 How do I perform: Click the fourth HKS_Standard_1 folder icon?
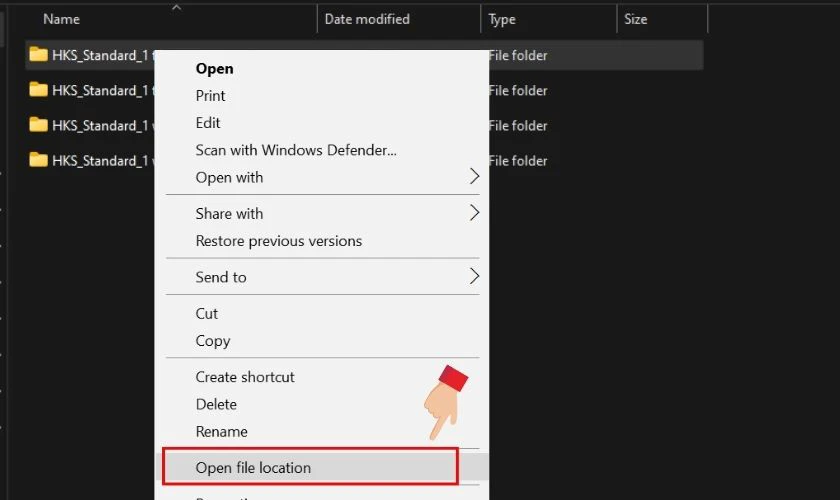[x=38, y=160]
